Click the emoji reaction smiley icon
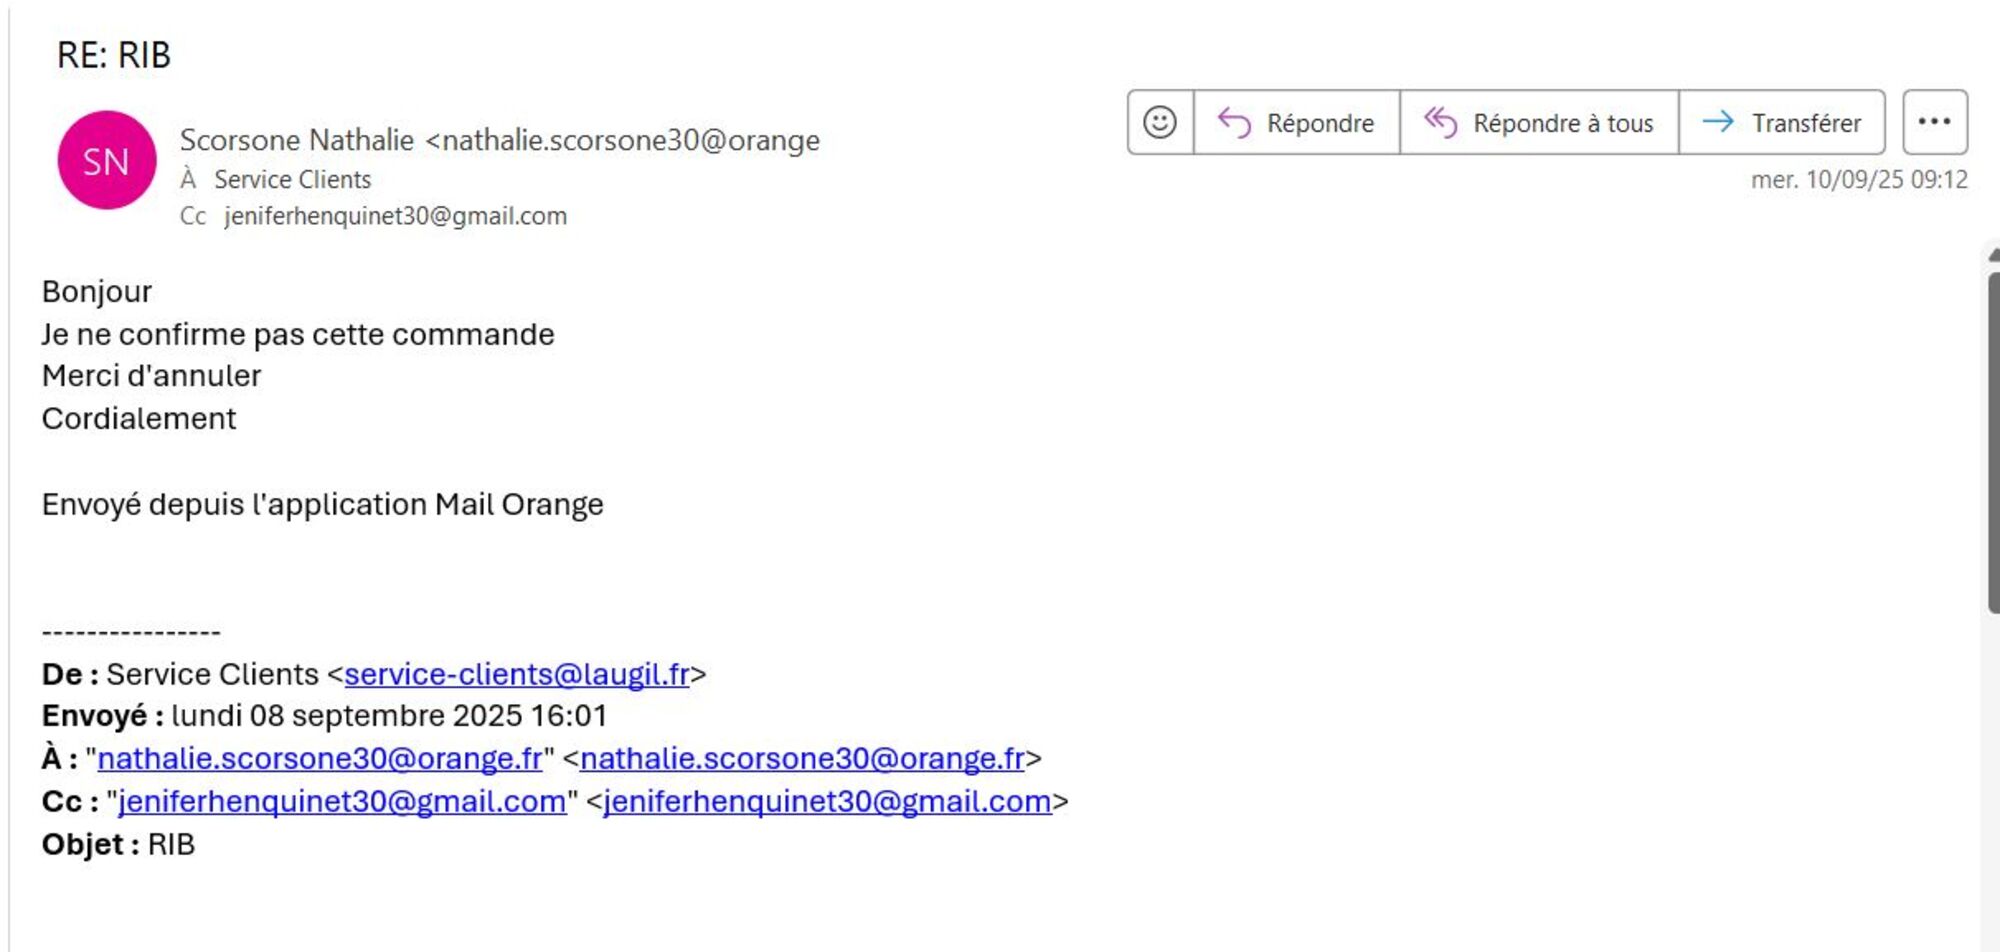 pyautogui.click(x=1160, y=123)
